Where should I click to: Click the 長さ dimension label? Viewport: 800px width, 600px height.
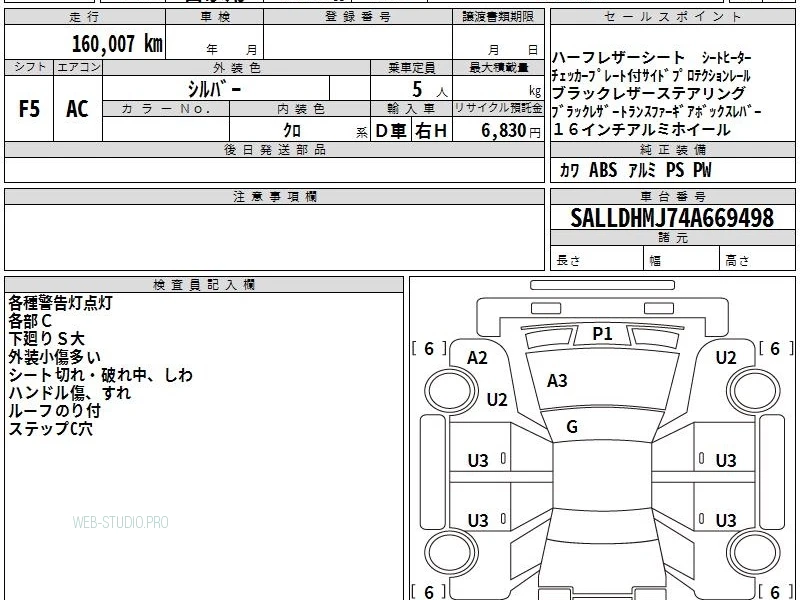click(568, 261)
